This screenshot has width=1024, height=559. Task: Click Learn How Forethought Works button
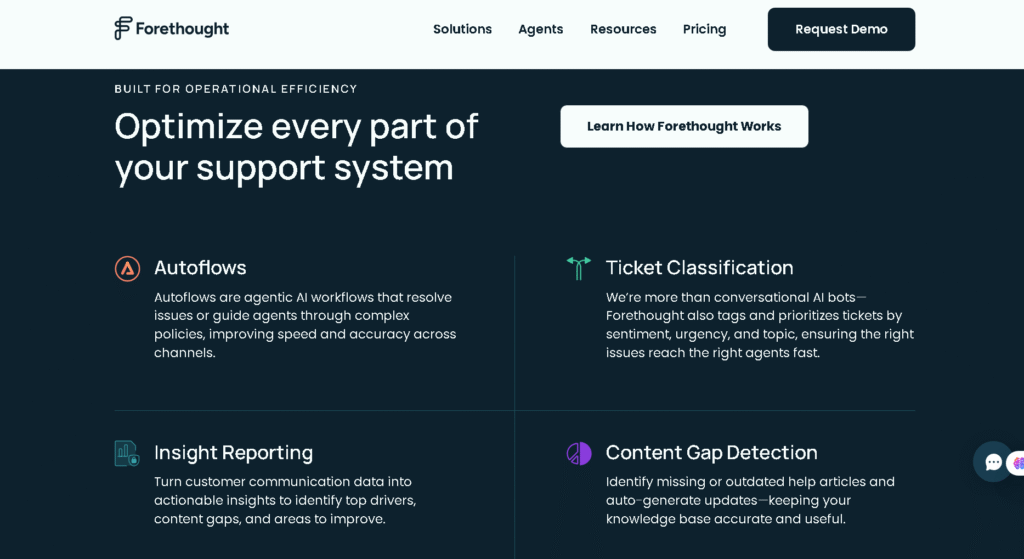point(684,126)
